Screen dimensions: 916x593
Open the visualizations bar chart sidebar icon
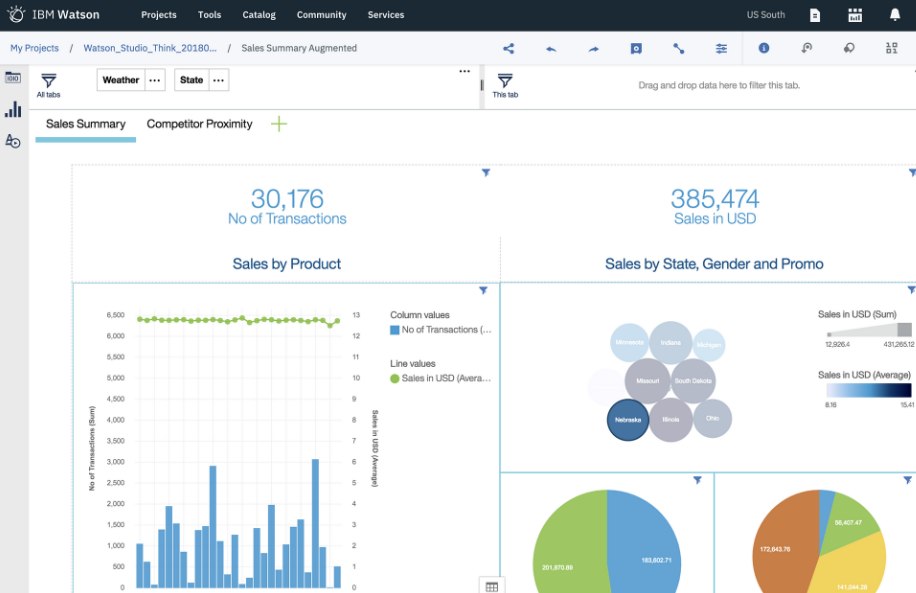pyautogui.click(x=13, y=109)
